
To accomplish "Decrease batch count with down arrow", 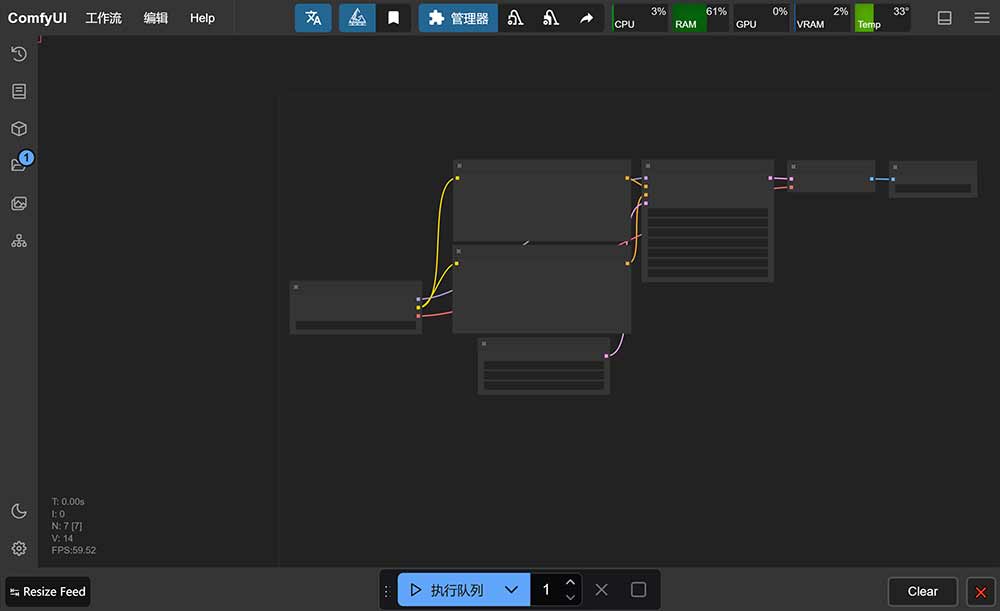I will click(x=570, y=598).
